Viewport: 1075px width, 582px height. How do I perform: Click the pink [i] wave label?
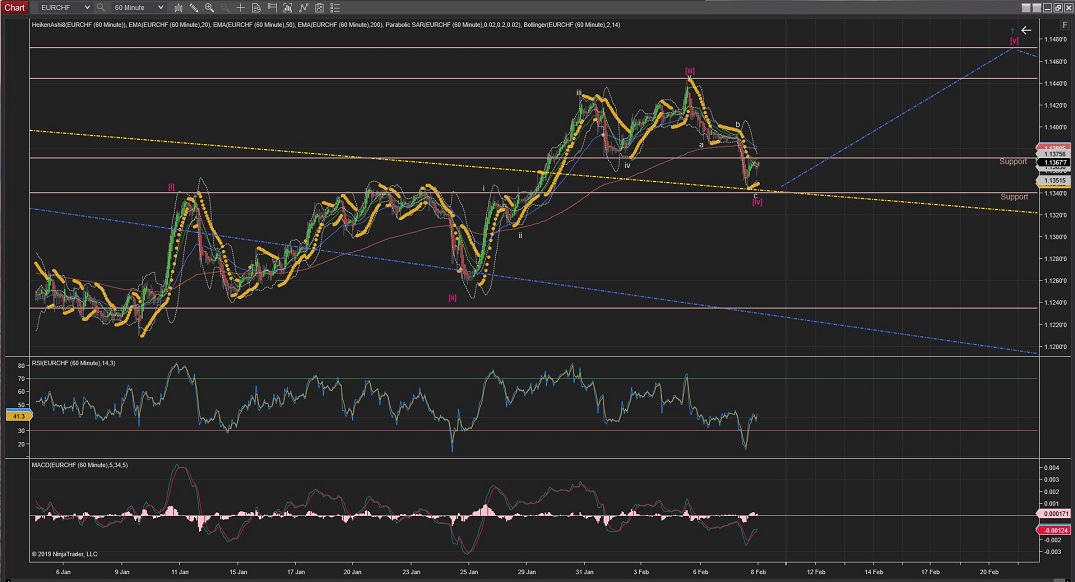click(x=171, y=186)
